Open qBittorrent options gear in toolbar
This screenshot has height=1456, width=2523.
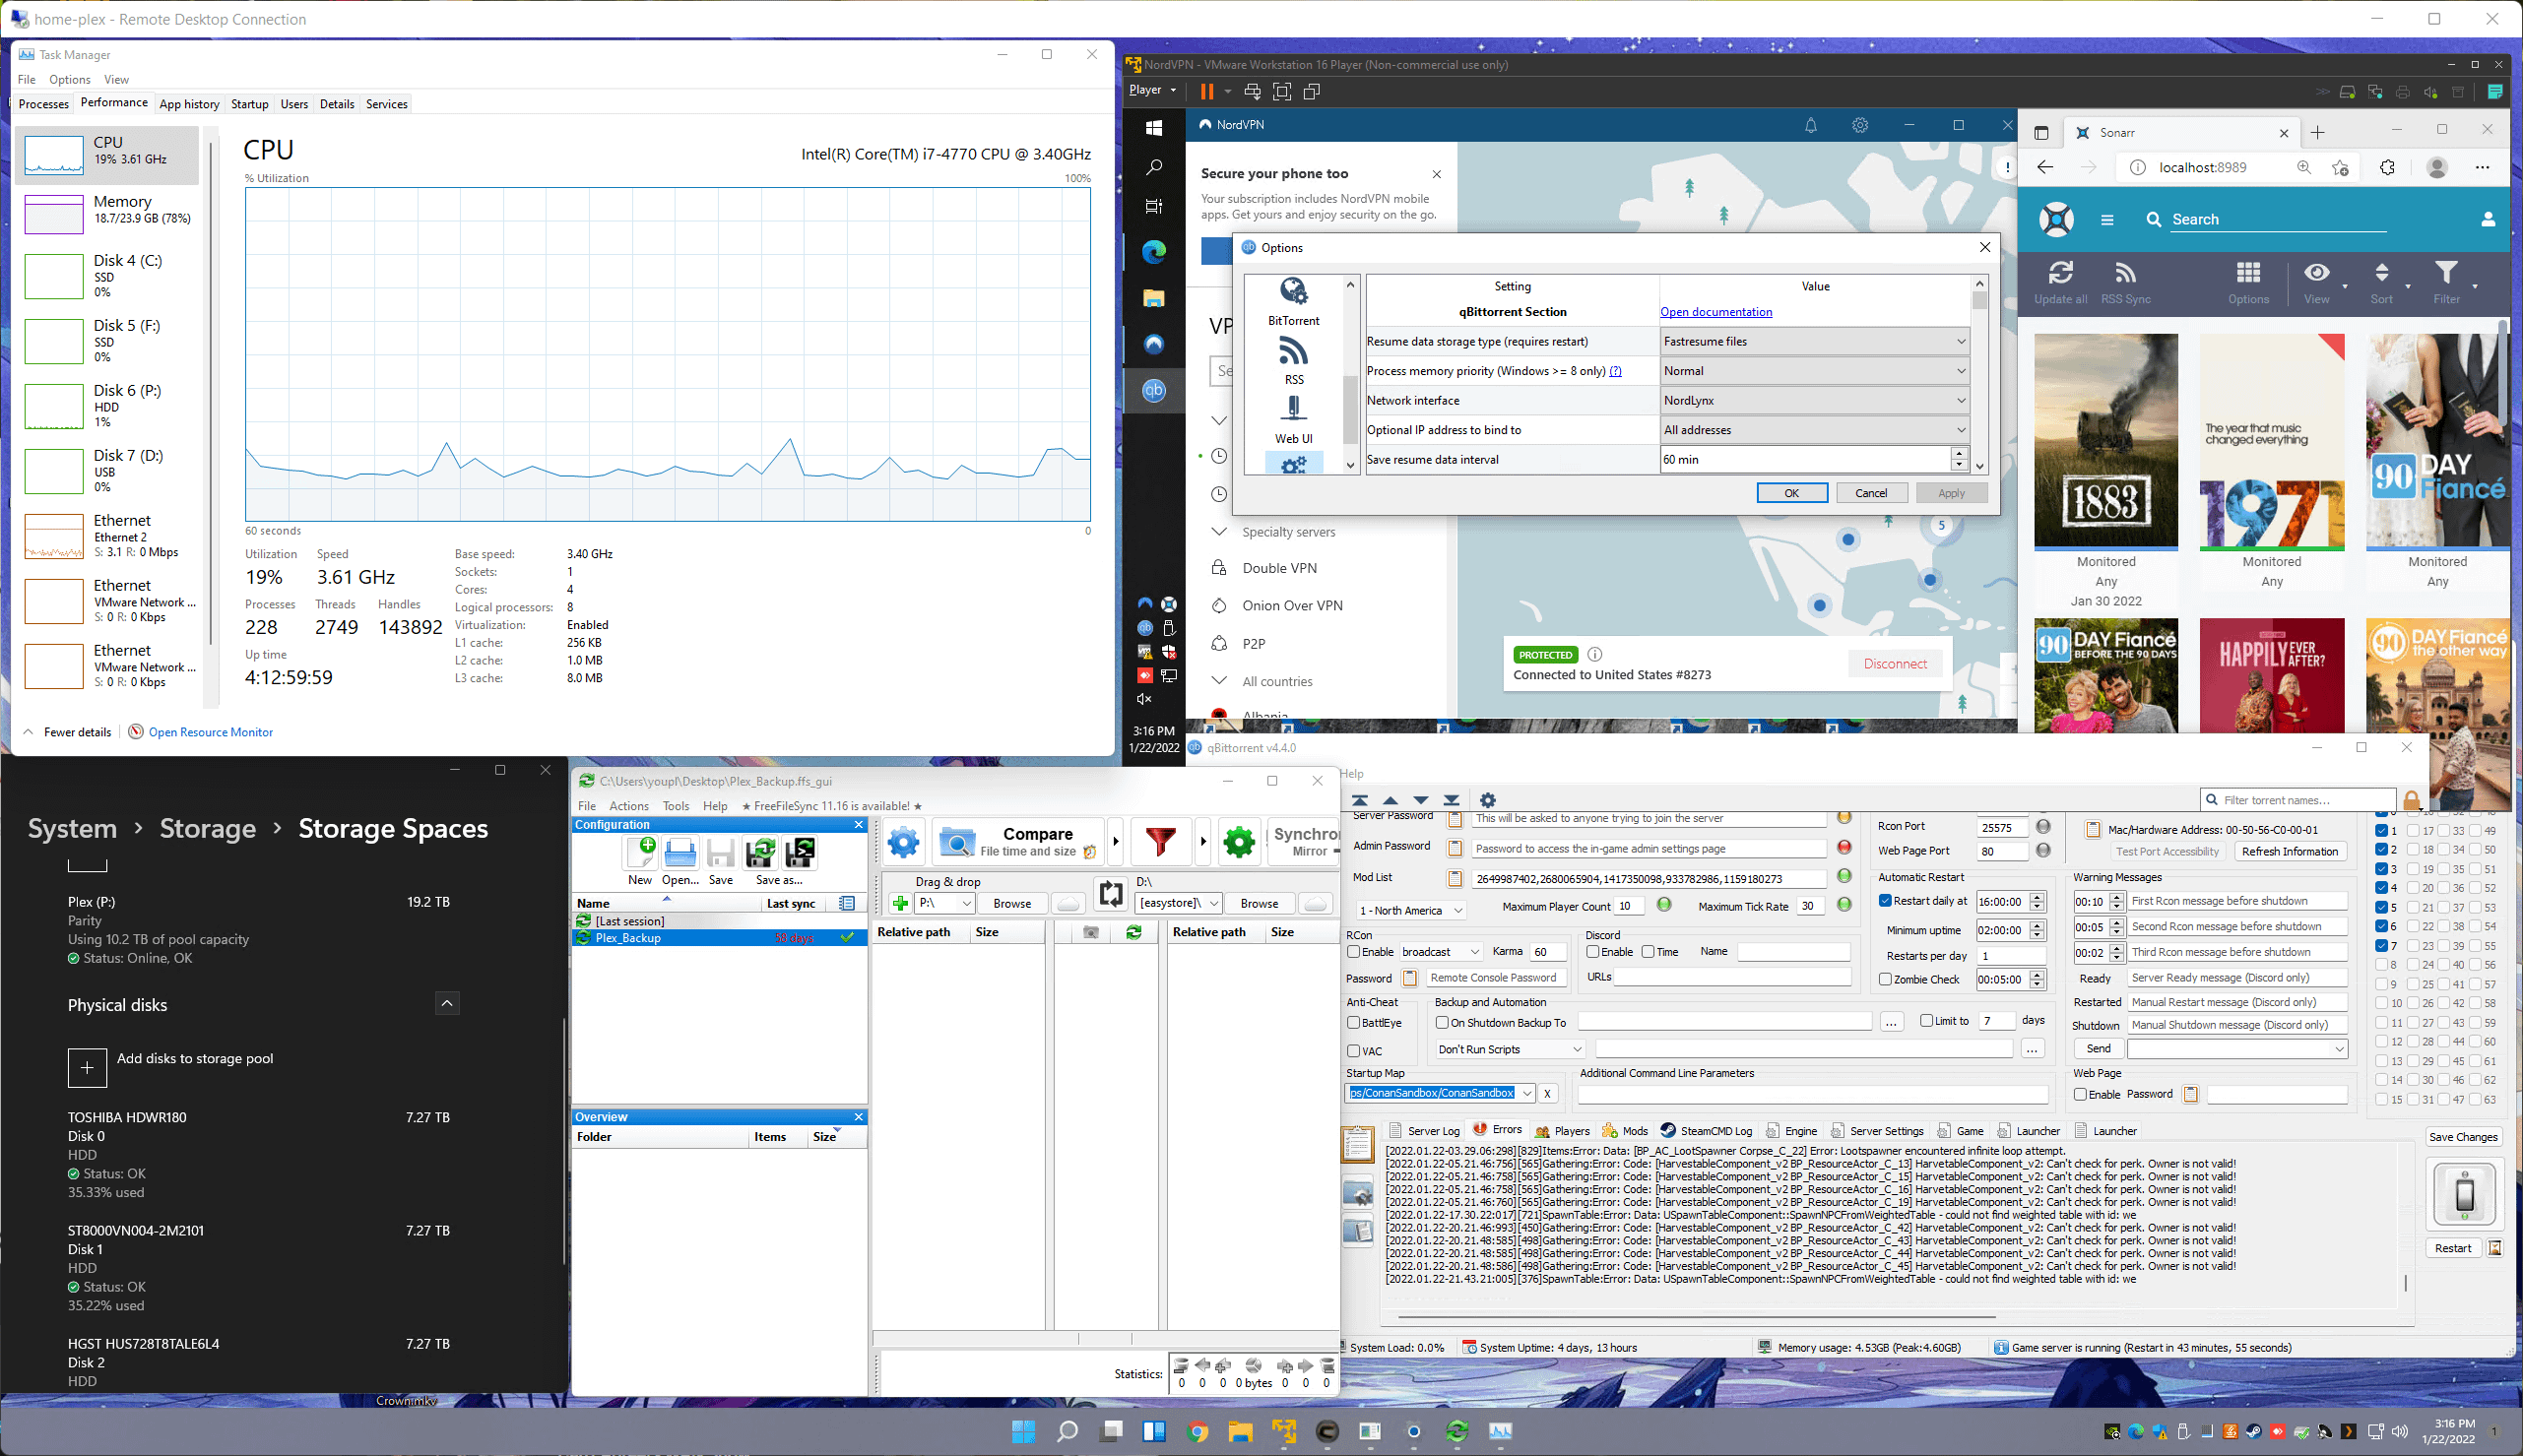click(x=1487, y=800)
